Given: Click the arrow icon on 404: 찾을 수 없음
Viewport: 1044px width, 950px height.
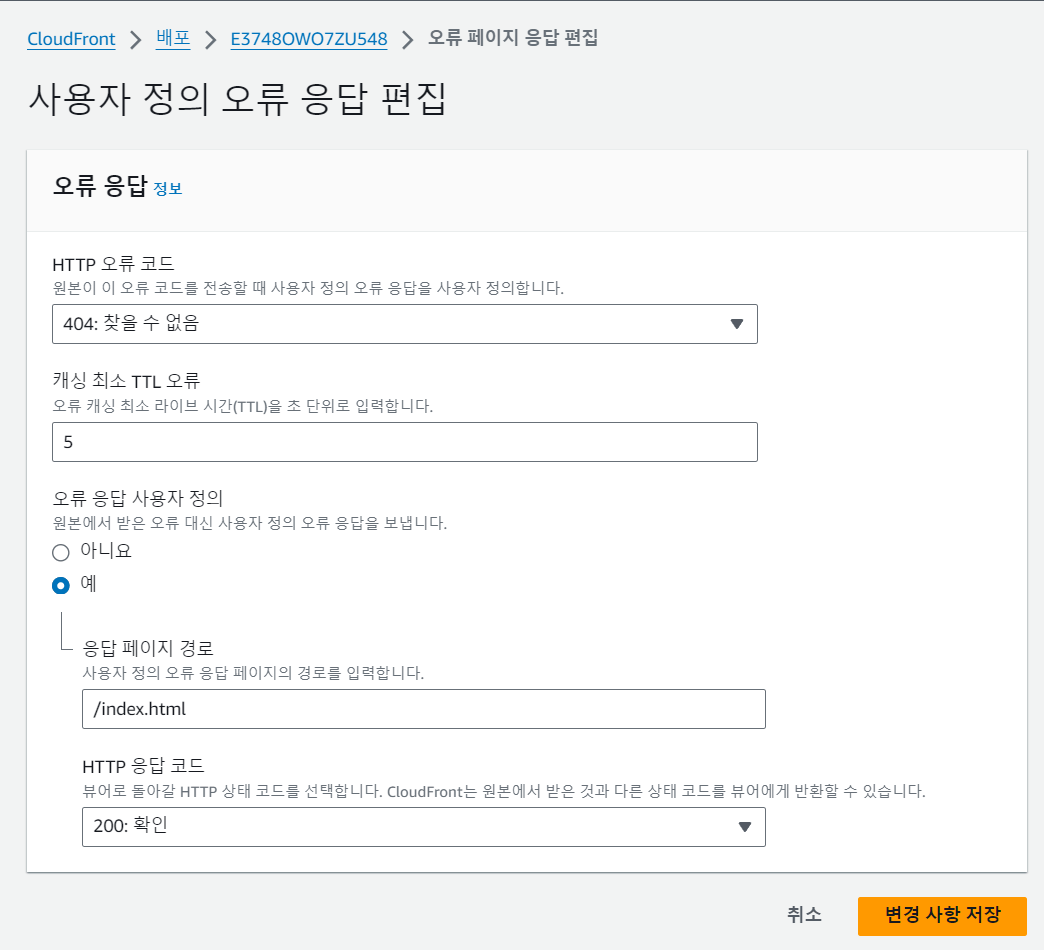Looking at the screenshot, I should 737,324.
